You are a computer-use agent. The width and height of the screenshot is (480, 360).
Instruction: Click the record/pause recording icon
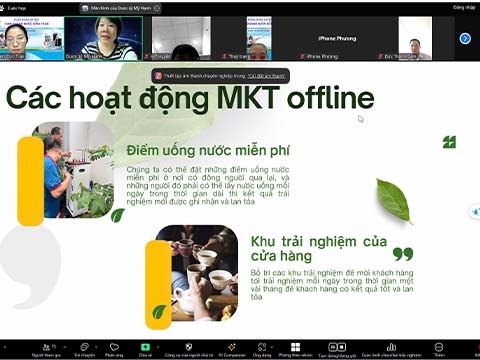click(x=337, y=347)
